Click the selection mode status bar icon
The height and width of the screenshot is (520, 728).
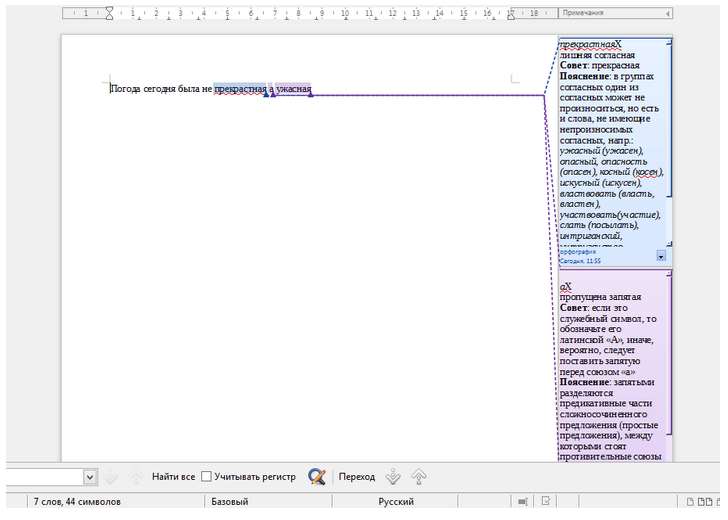pyautogui.click(x=522, y=501)
